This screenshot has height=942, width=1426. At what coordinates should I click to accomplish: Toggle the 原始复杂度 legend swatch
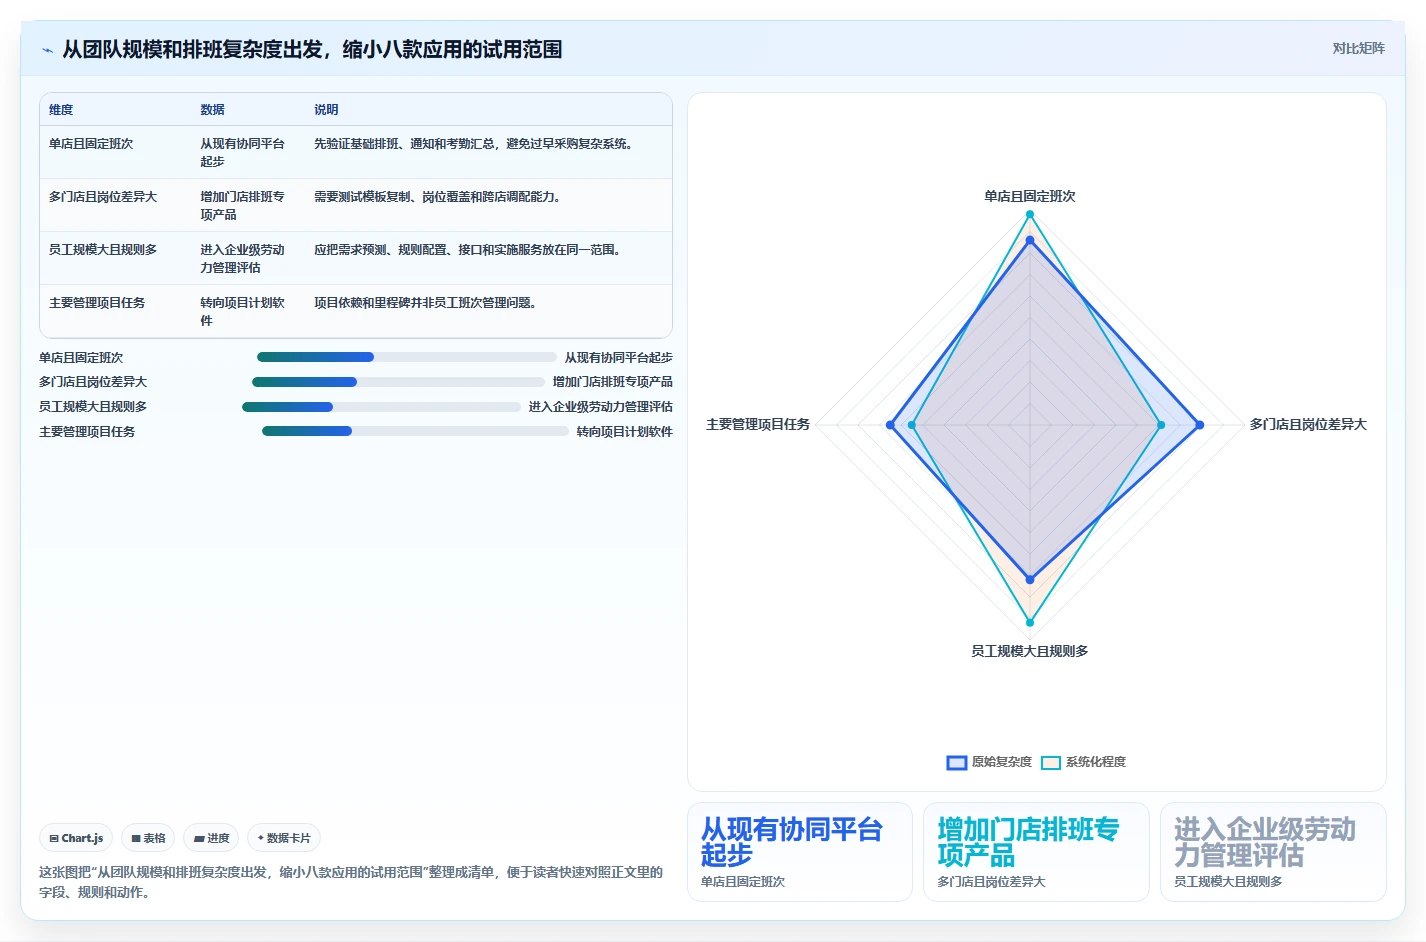(957, 762)
